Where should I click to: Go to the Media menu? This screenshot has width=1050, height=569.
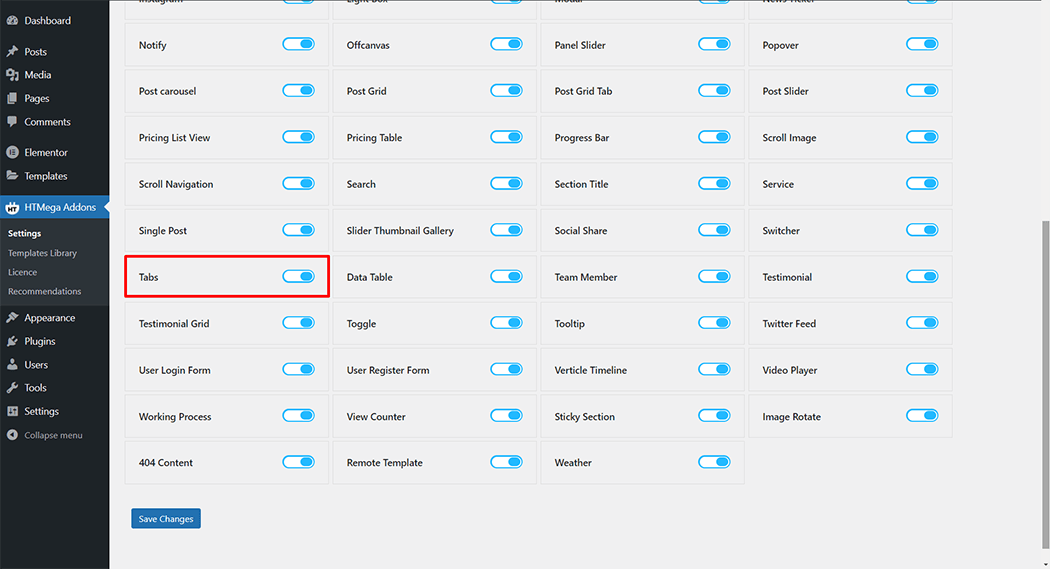[x=38, y=75]
